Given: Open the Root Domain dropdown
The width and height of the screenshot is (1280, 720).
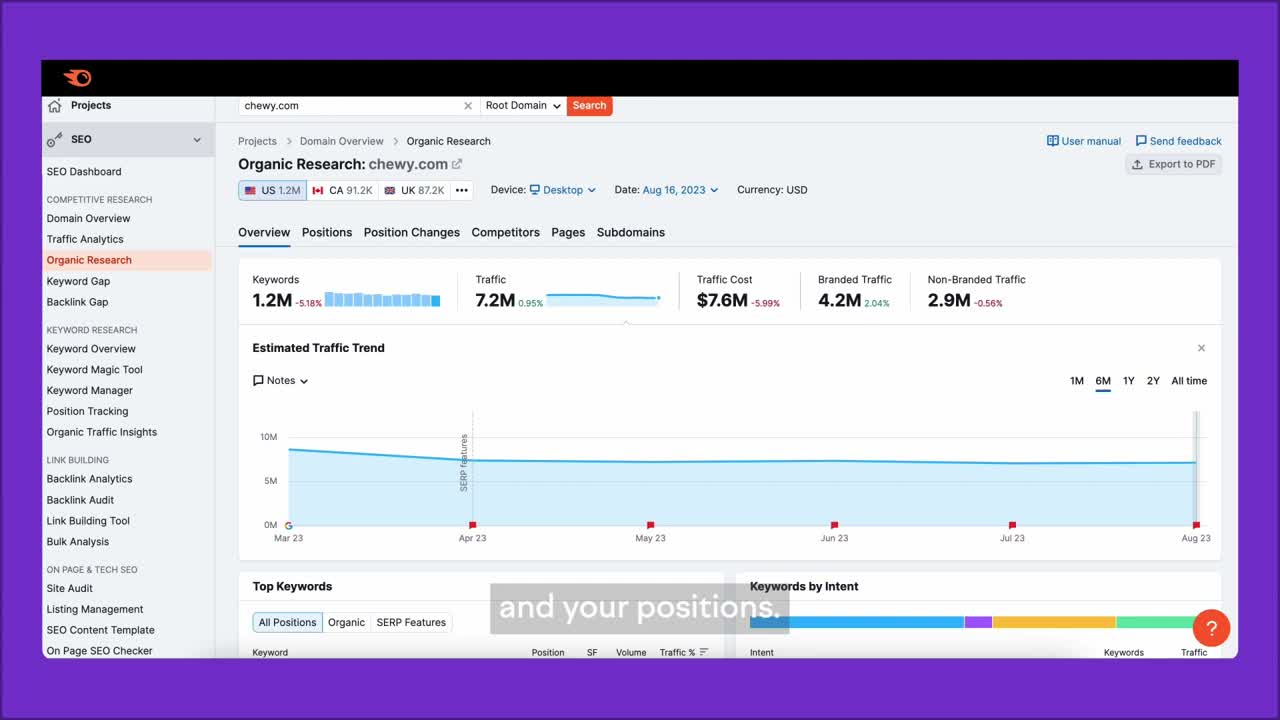Looking at the screenshot, I should pos(523,106).
